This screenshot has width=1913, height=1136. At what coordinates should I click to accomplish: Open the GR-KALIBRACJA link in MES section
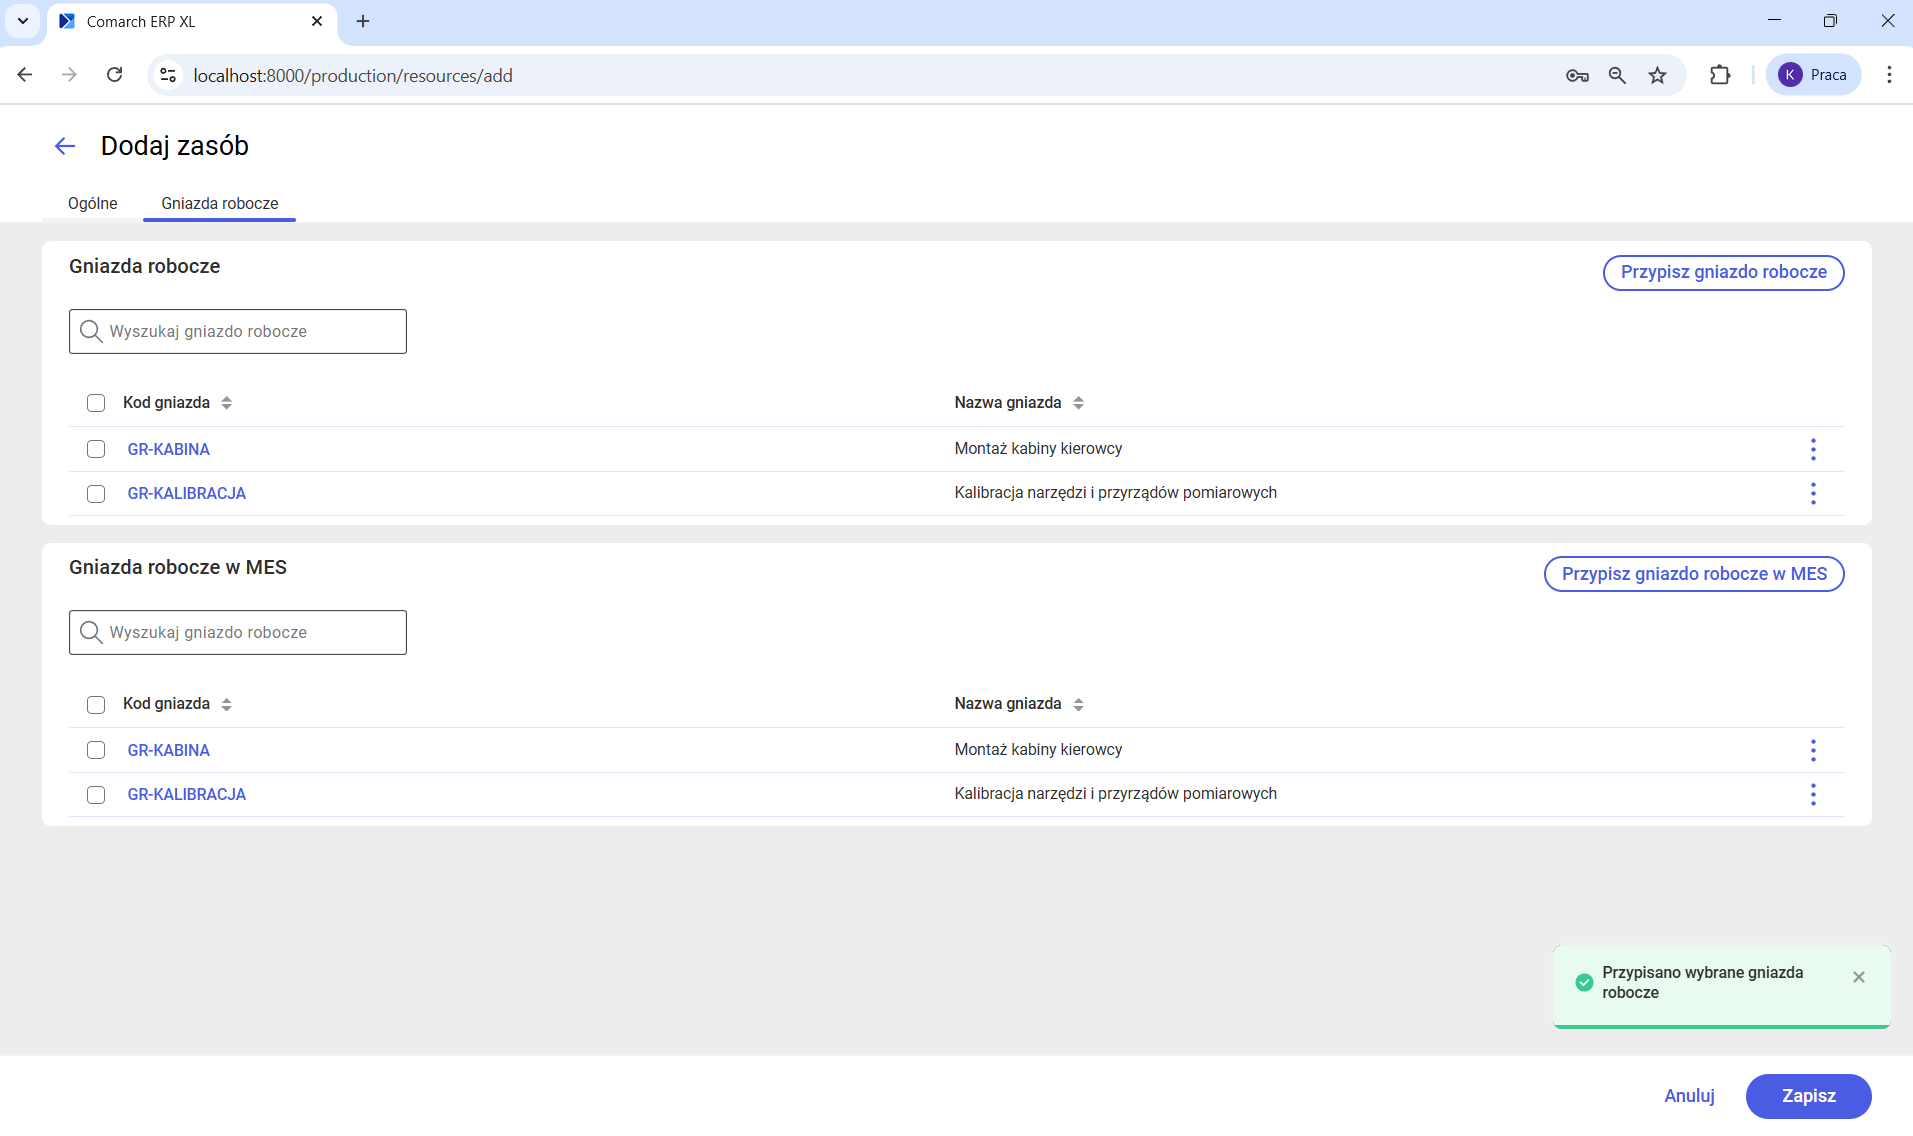[187, 794]
